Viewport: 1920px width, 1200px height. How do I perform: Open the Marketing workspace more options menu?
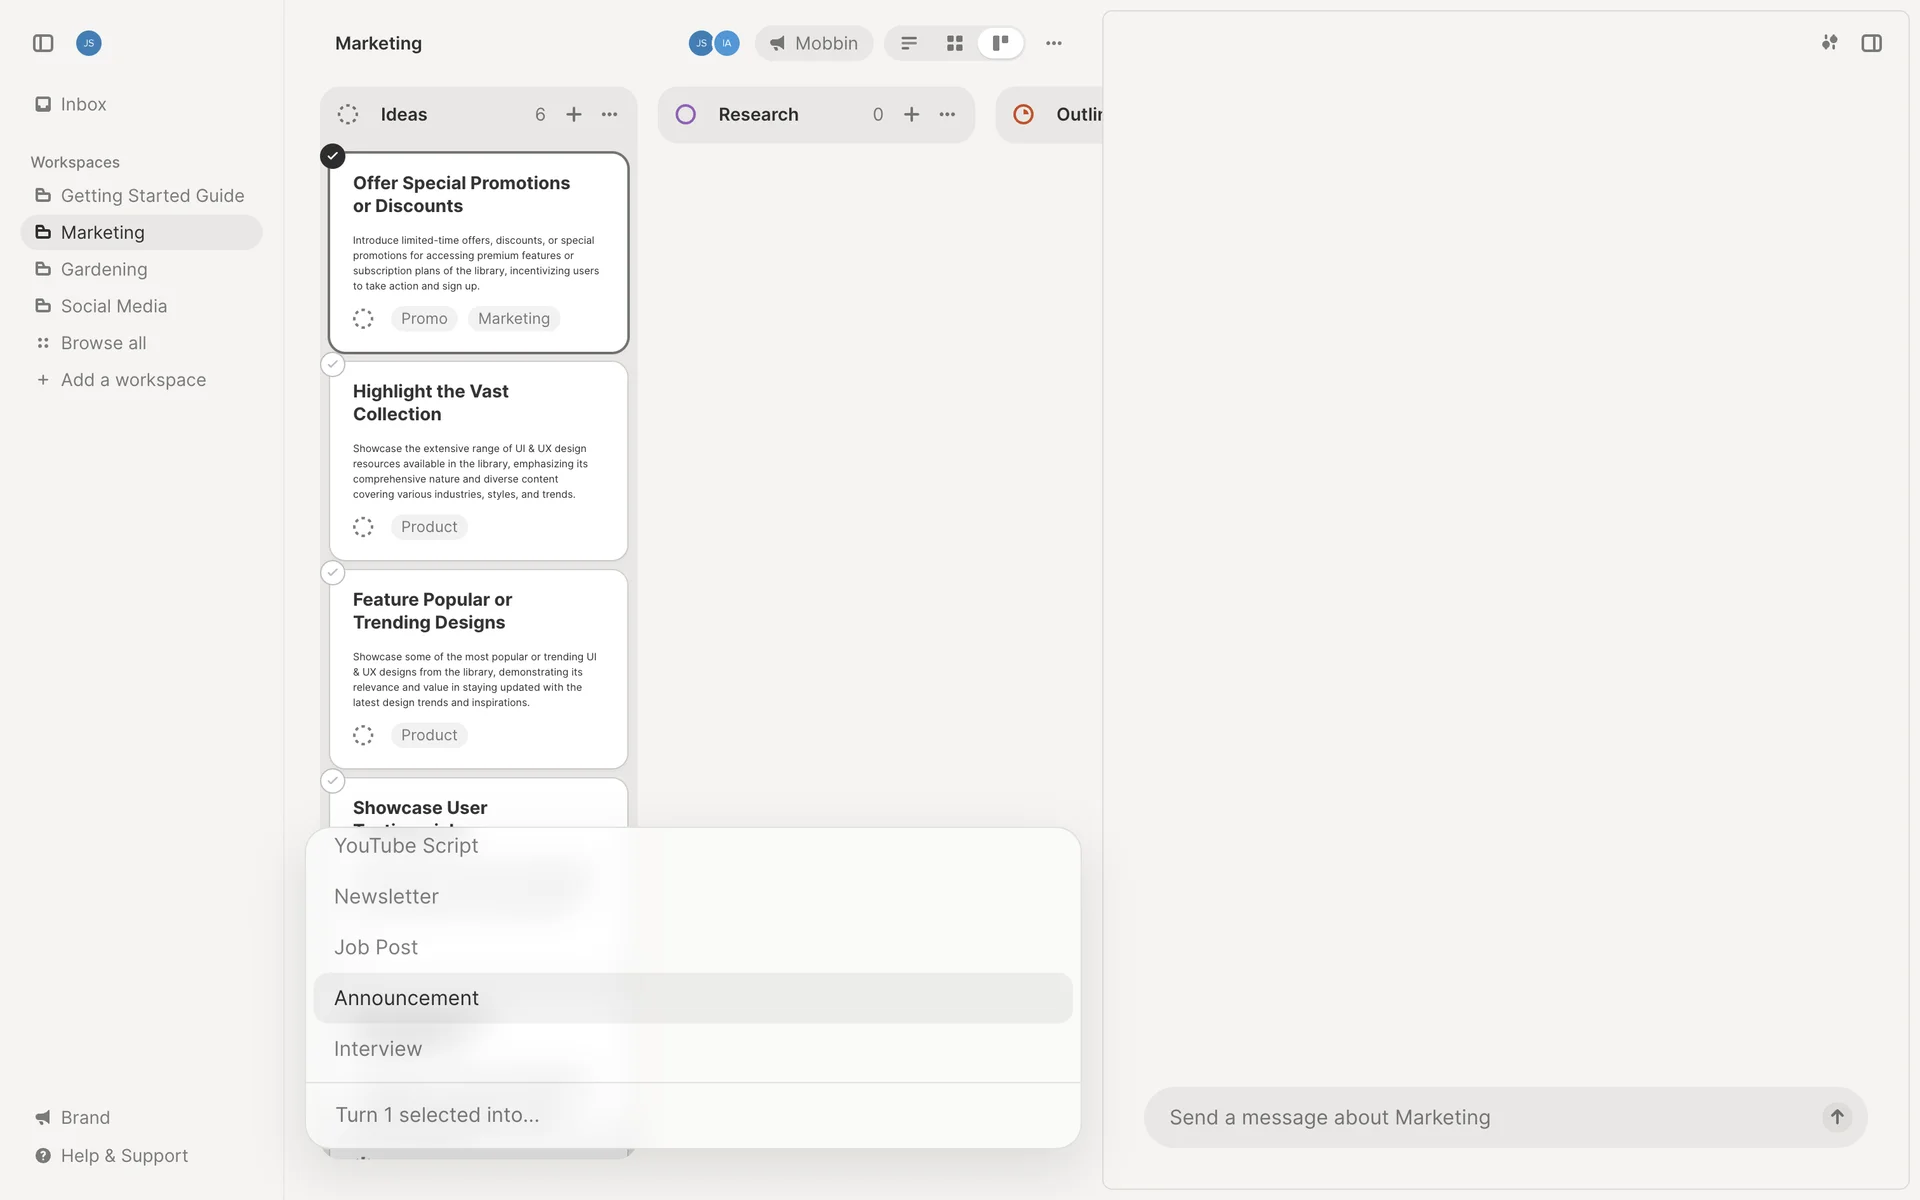tap(1053, 43)
